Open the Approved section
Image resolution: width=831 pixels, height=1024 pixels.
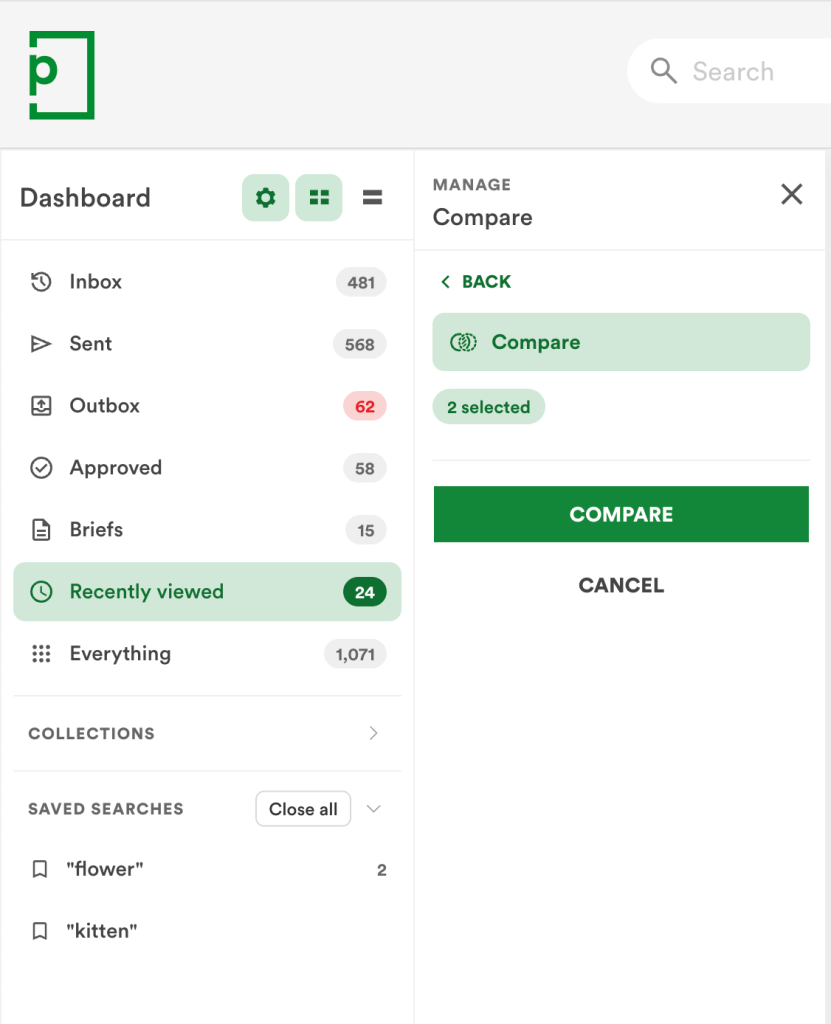207,468
